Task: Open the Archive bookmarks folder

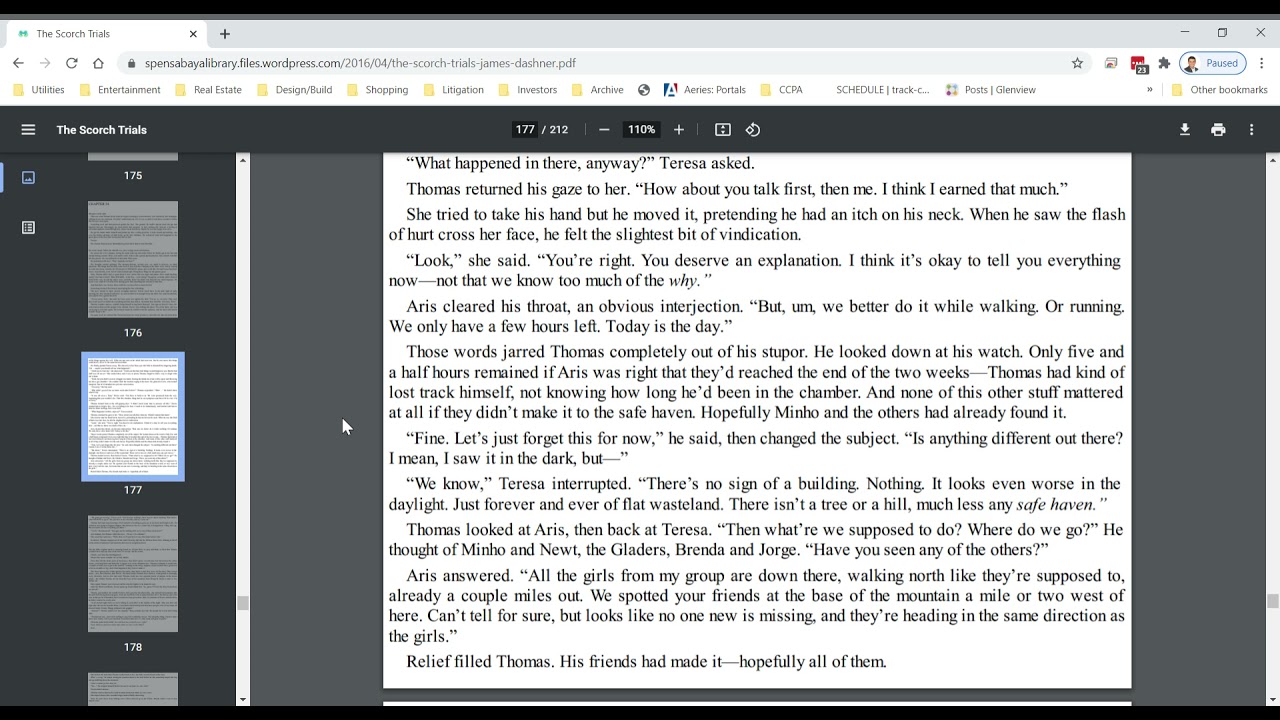Action: pos(597,90)
